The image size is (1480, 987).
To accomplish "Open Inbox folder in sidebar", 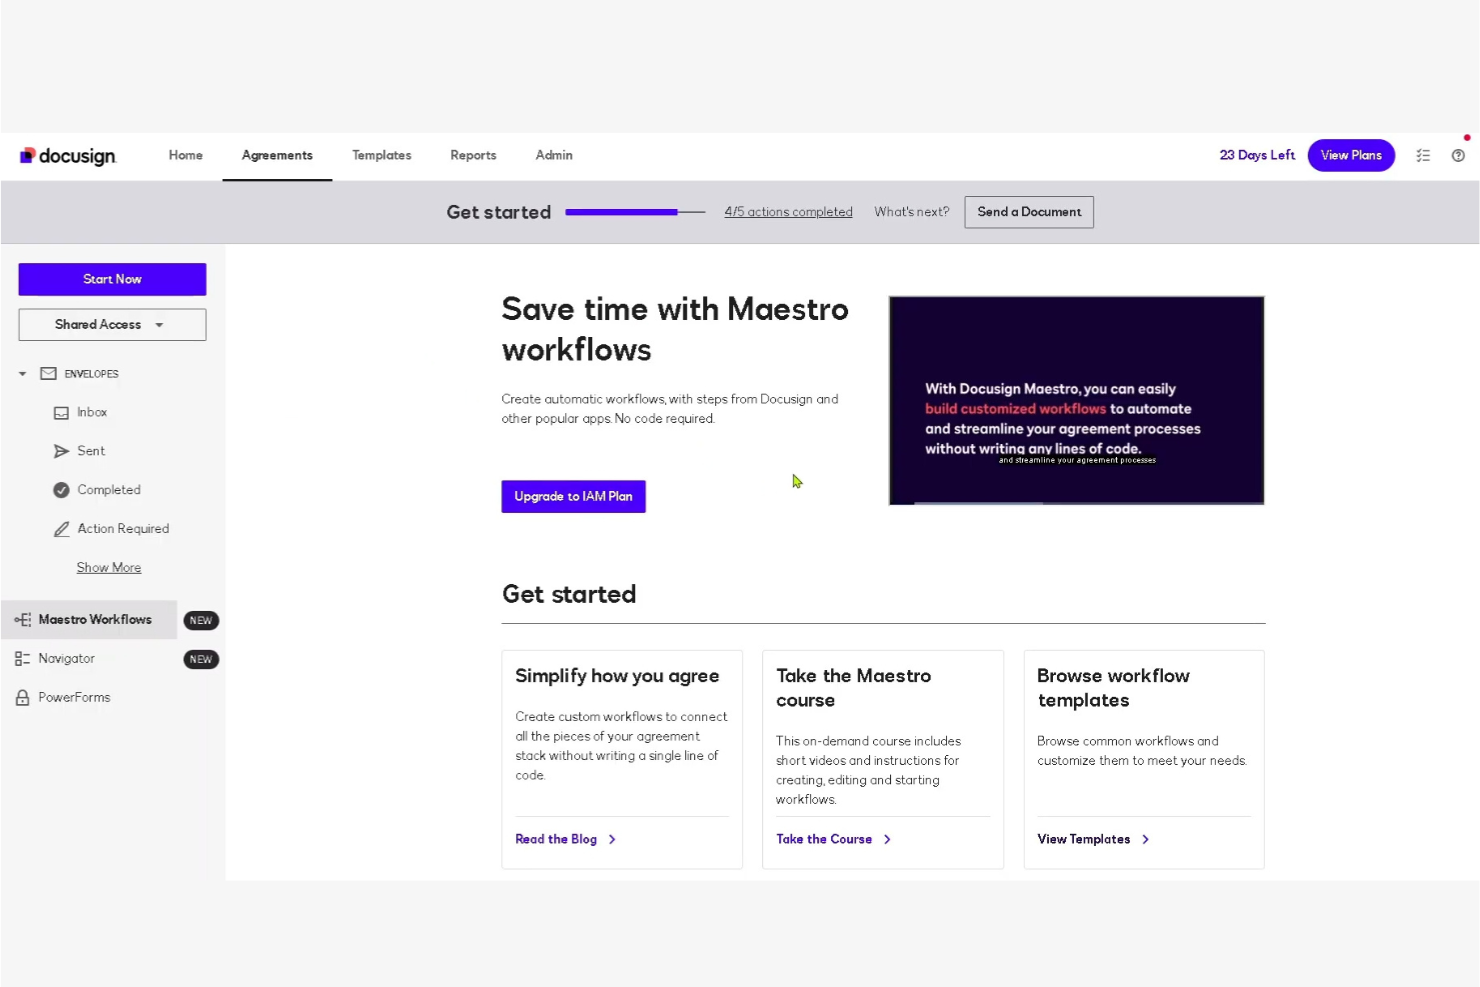I will tap(92, 413).
